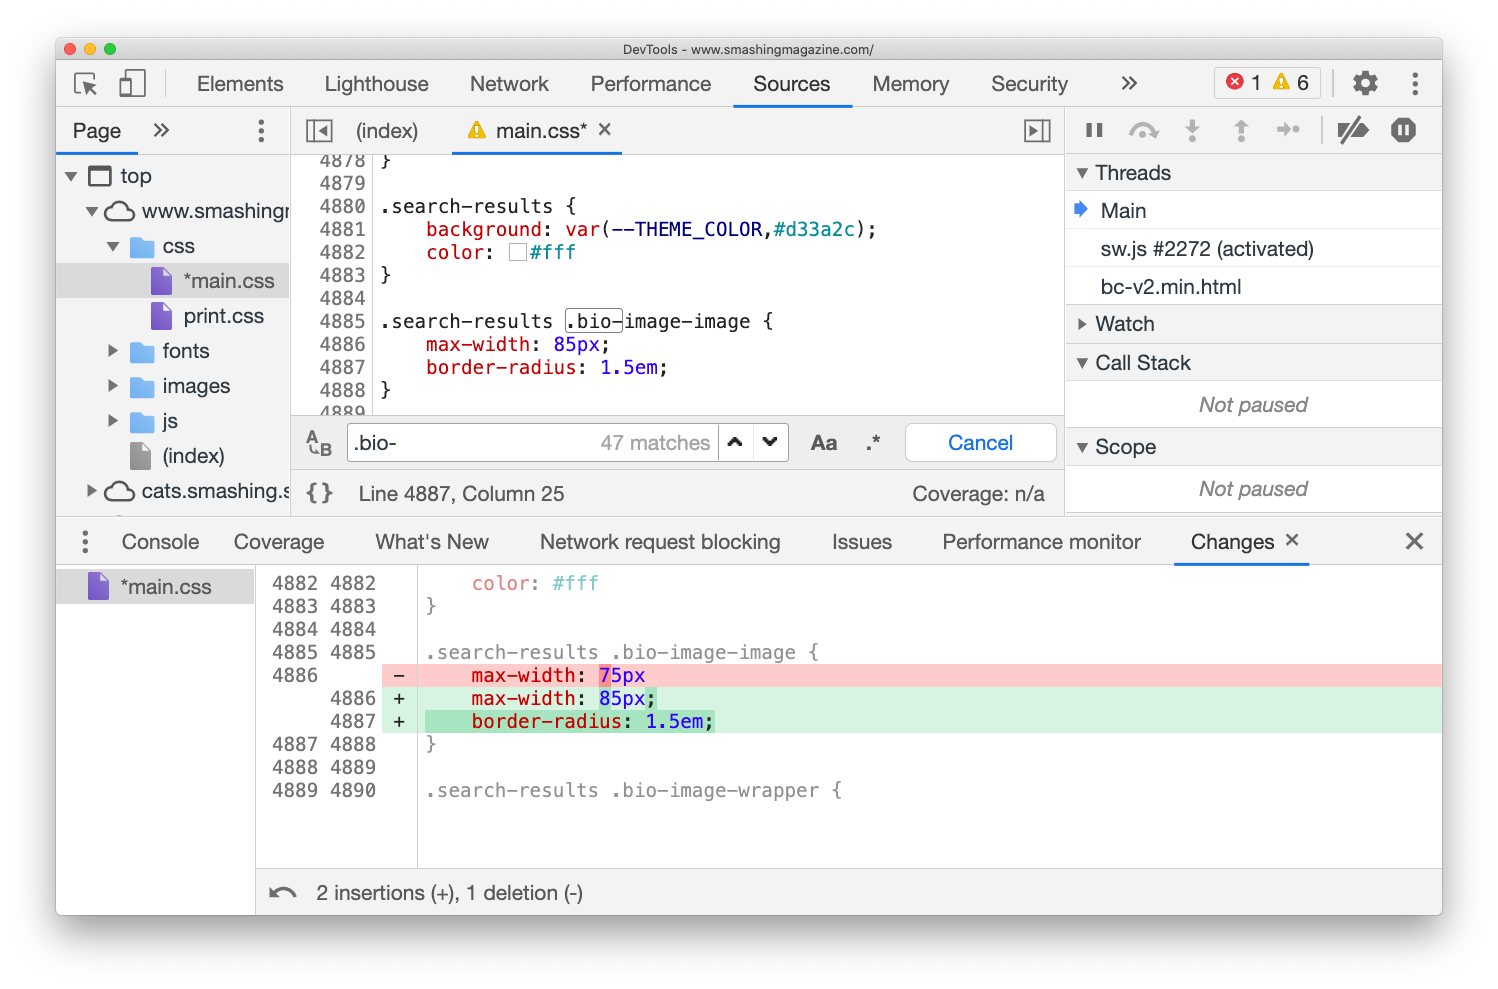Open the Console drawer tab
Image resolution: width=1498 pixels, height=989 pixels.
click(x=160, y=541)
